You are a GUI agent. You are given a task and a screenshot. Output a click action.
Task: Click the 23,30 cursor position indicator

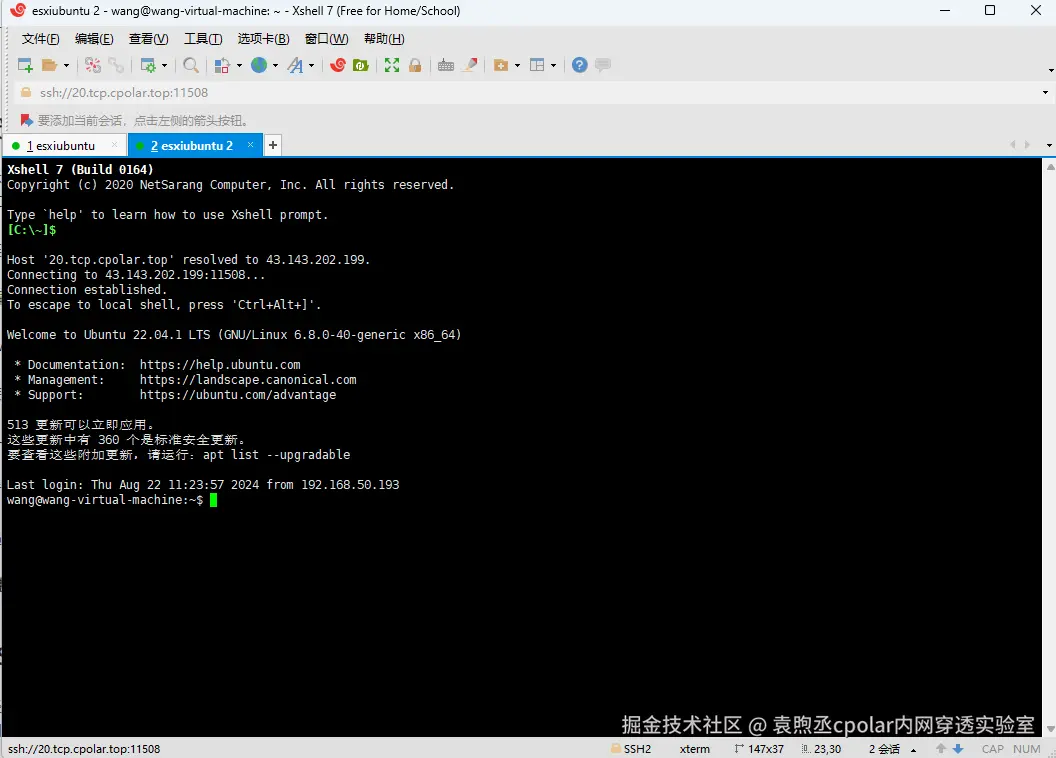click(821, 749)
